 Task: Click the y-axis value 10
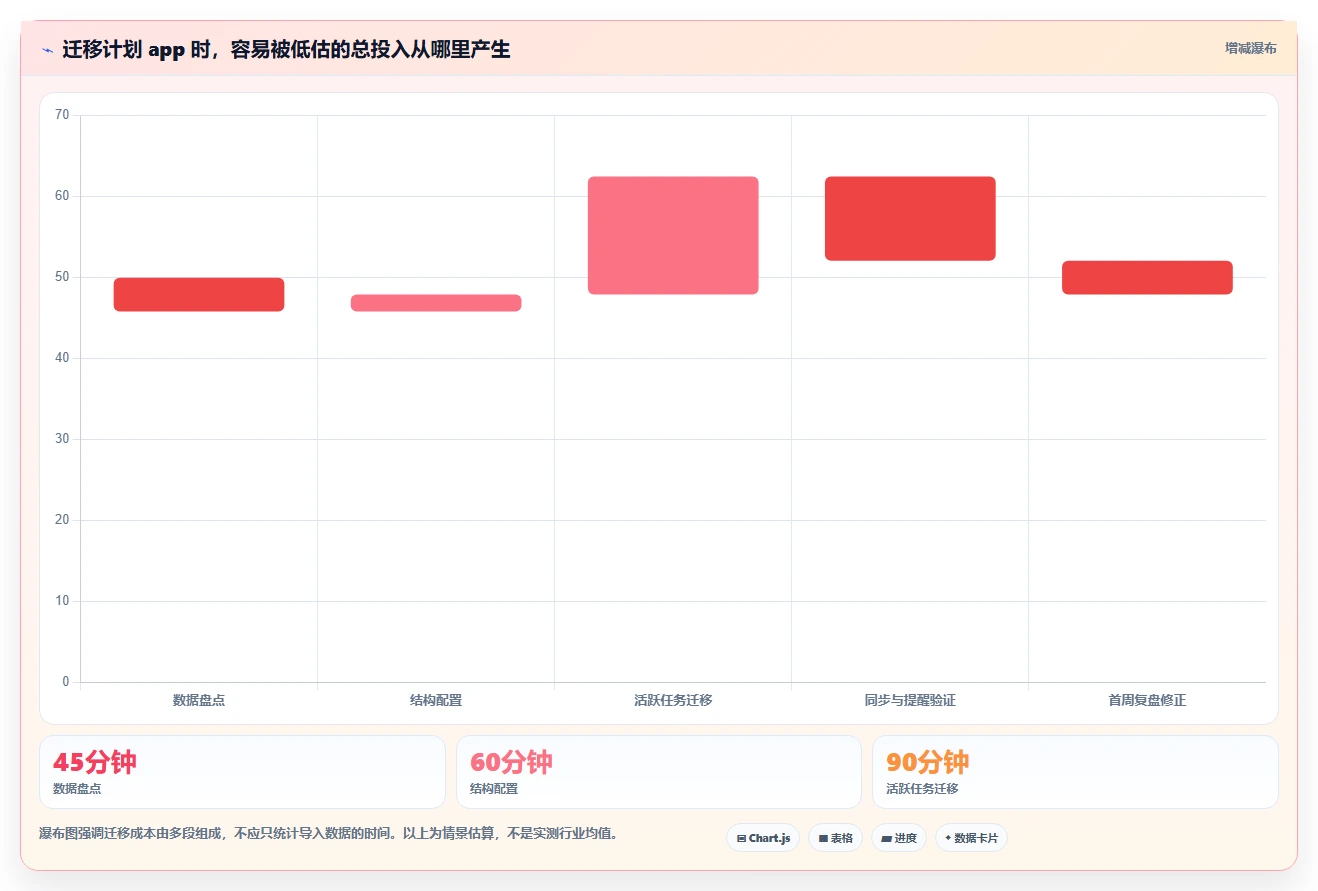point(62,601)
